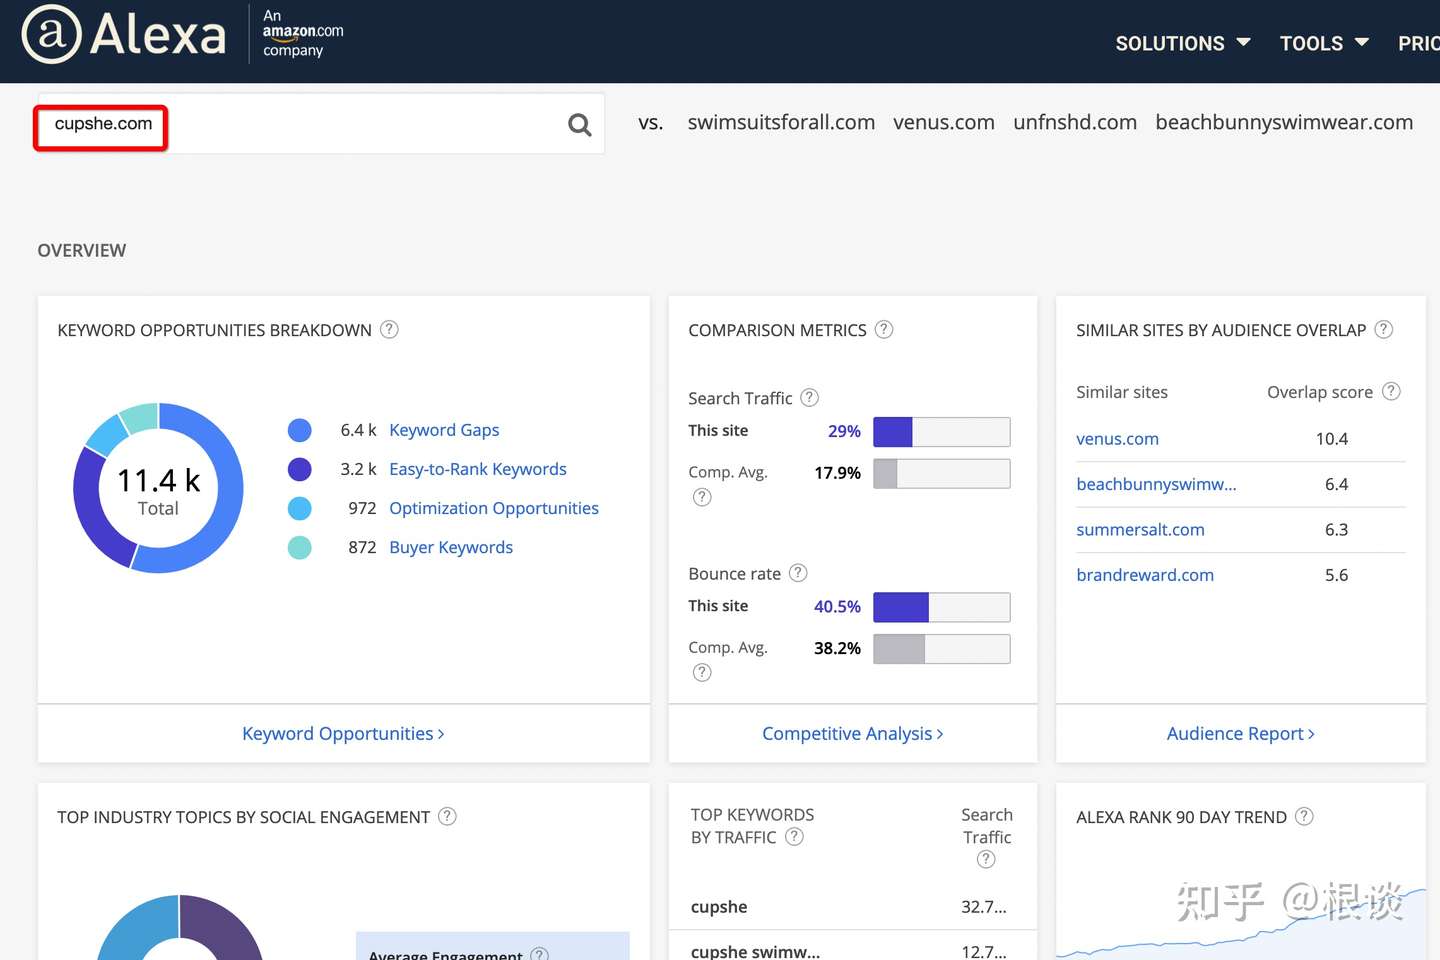Screen dimensions: 1440x960
Task: Compare with beachbunnyswimwear.com
Action: coord(1284,122)
